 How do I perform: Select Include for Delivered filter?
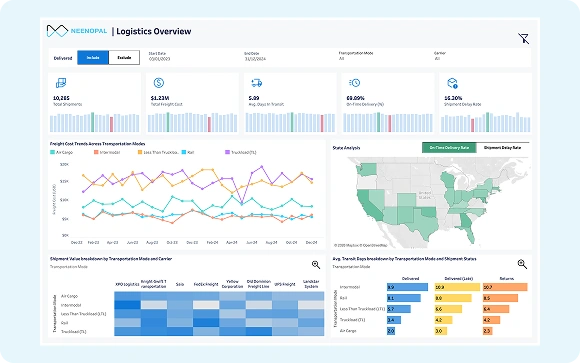[x=93, y=58]
